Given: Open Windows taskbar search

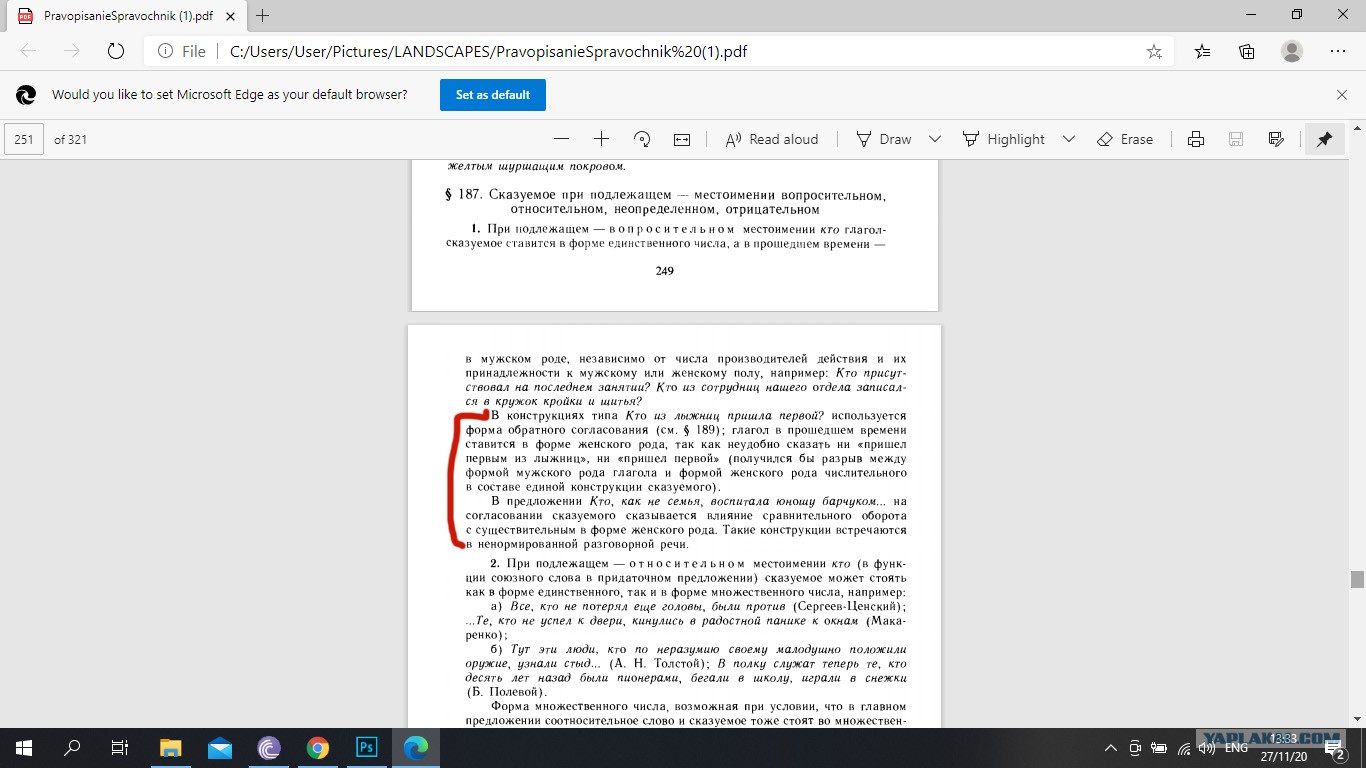Looking at the screenshot, I should 72,748.
